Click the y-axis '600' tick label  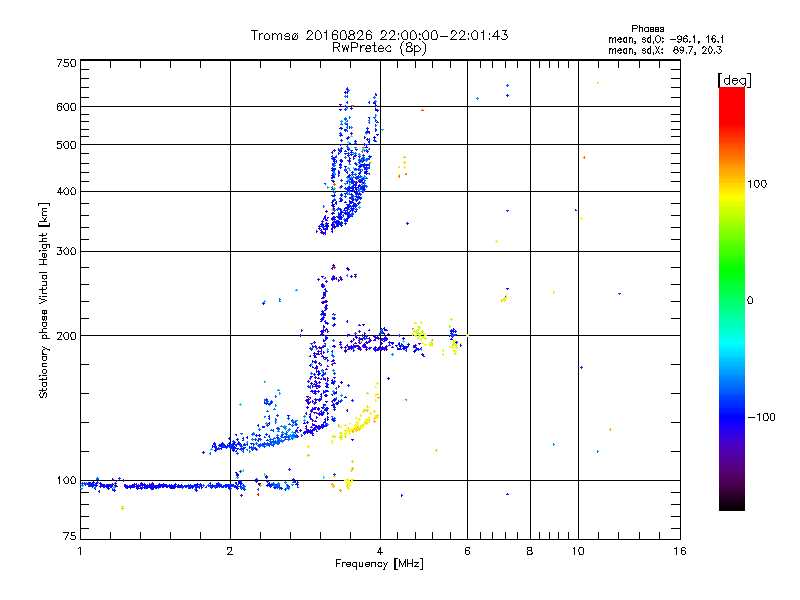(x=66, y=107)
